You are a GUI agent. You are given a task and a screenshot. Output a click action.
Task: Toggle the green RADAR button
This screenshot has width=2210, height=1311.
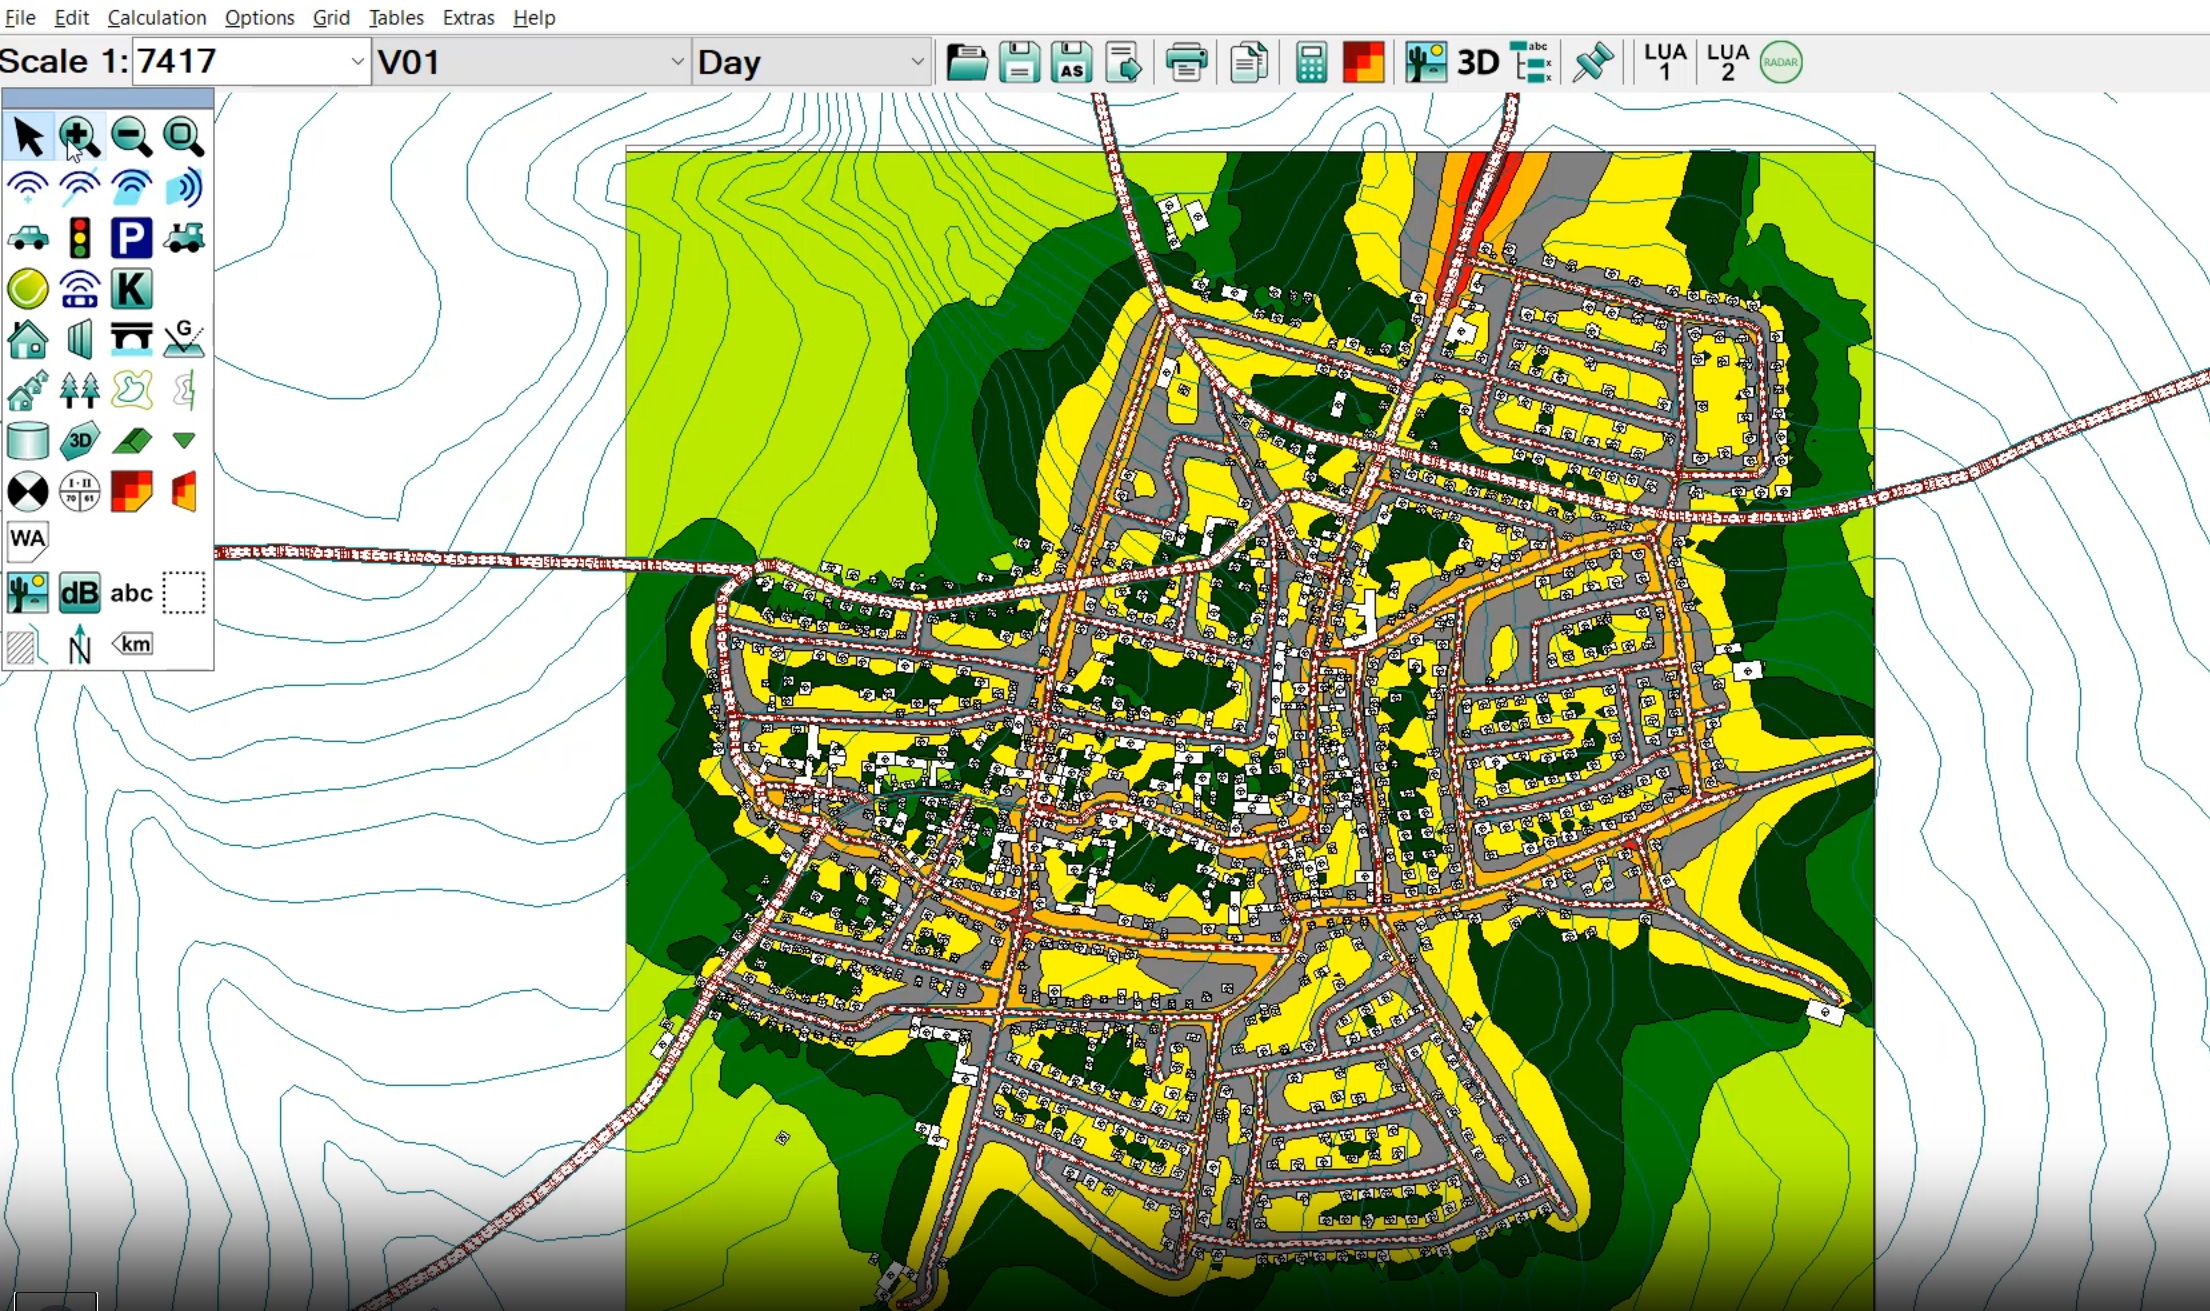click(x=1780, y=63)
